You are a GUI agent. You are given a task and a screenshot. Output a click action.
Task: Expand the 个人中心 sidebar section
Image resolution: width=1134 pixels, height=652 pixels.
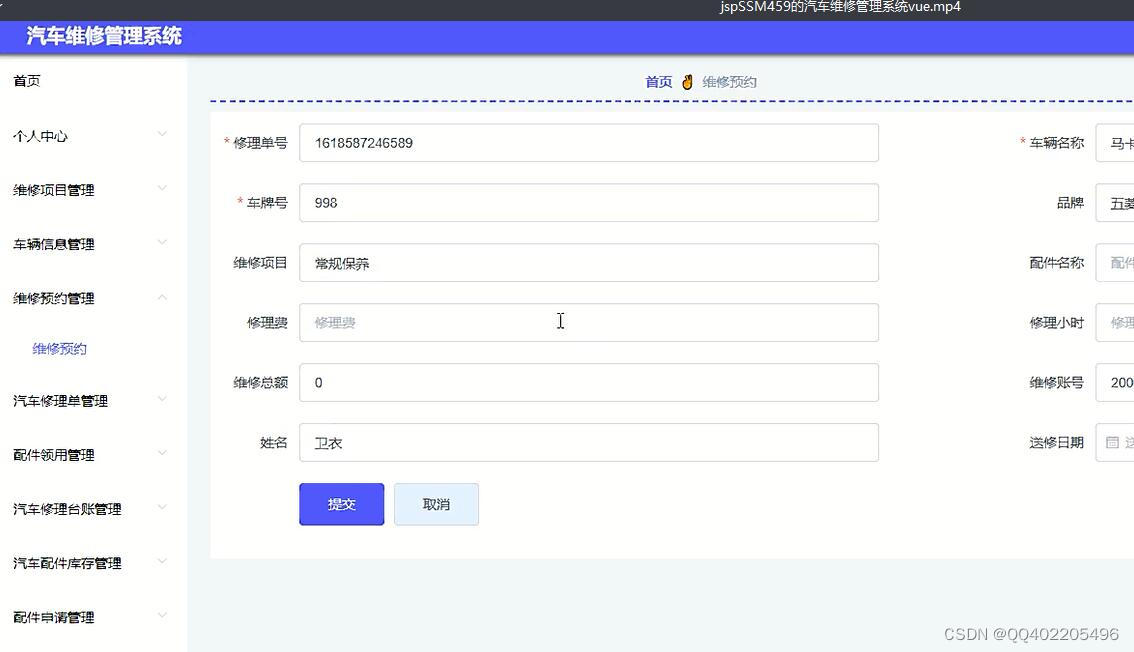tap(90, 135)
